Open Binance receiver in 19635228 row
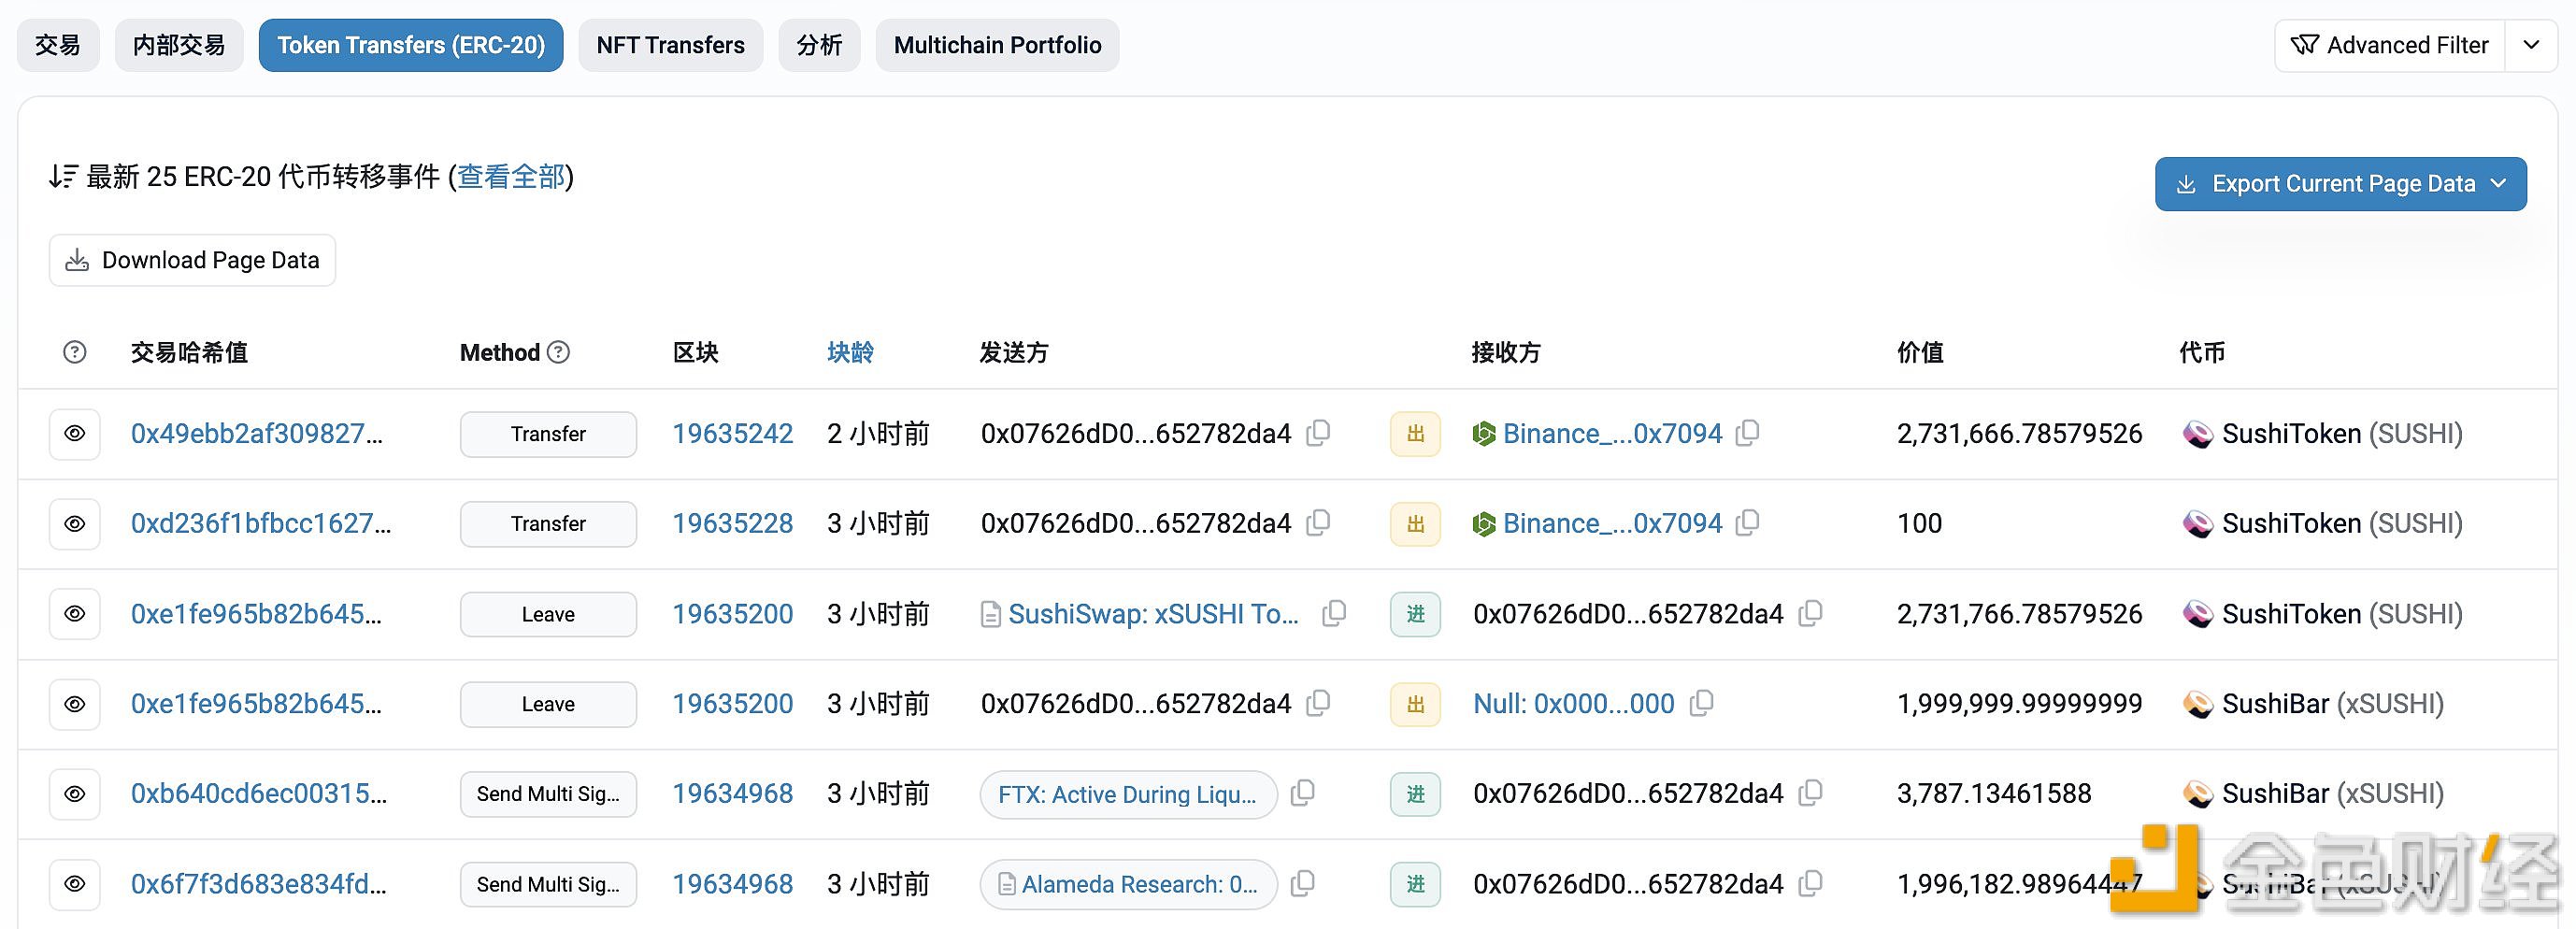The width and height of the screenshot is (2576, 929). pos(1612,524)
